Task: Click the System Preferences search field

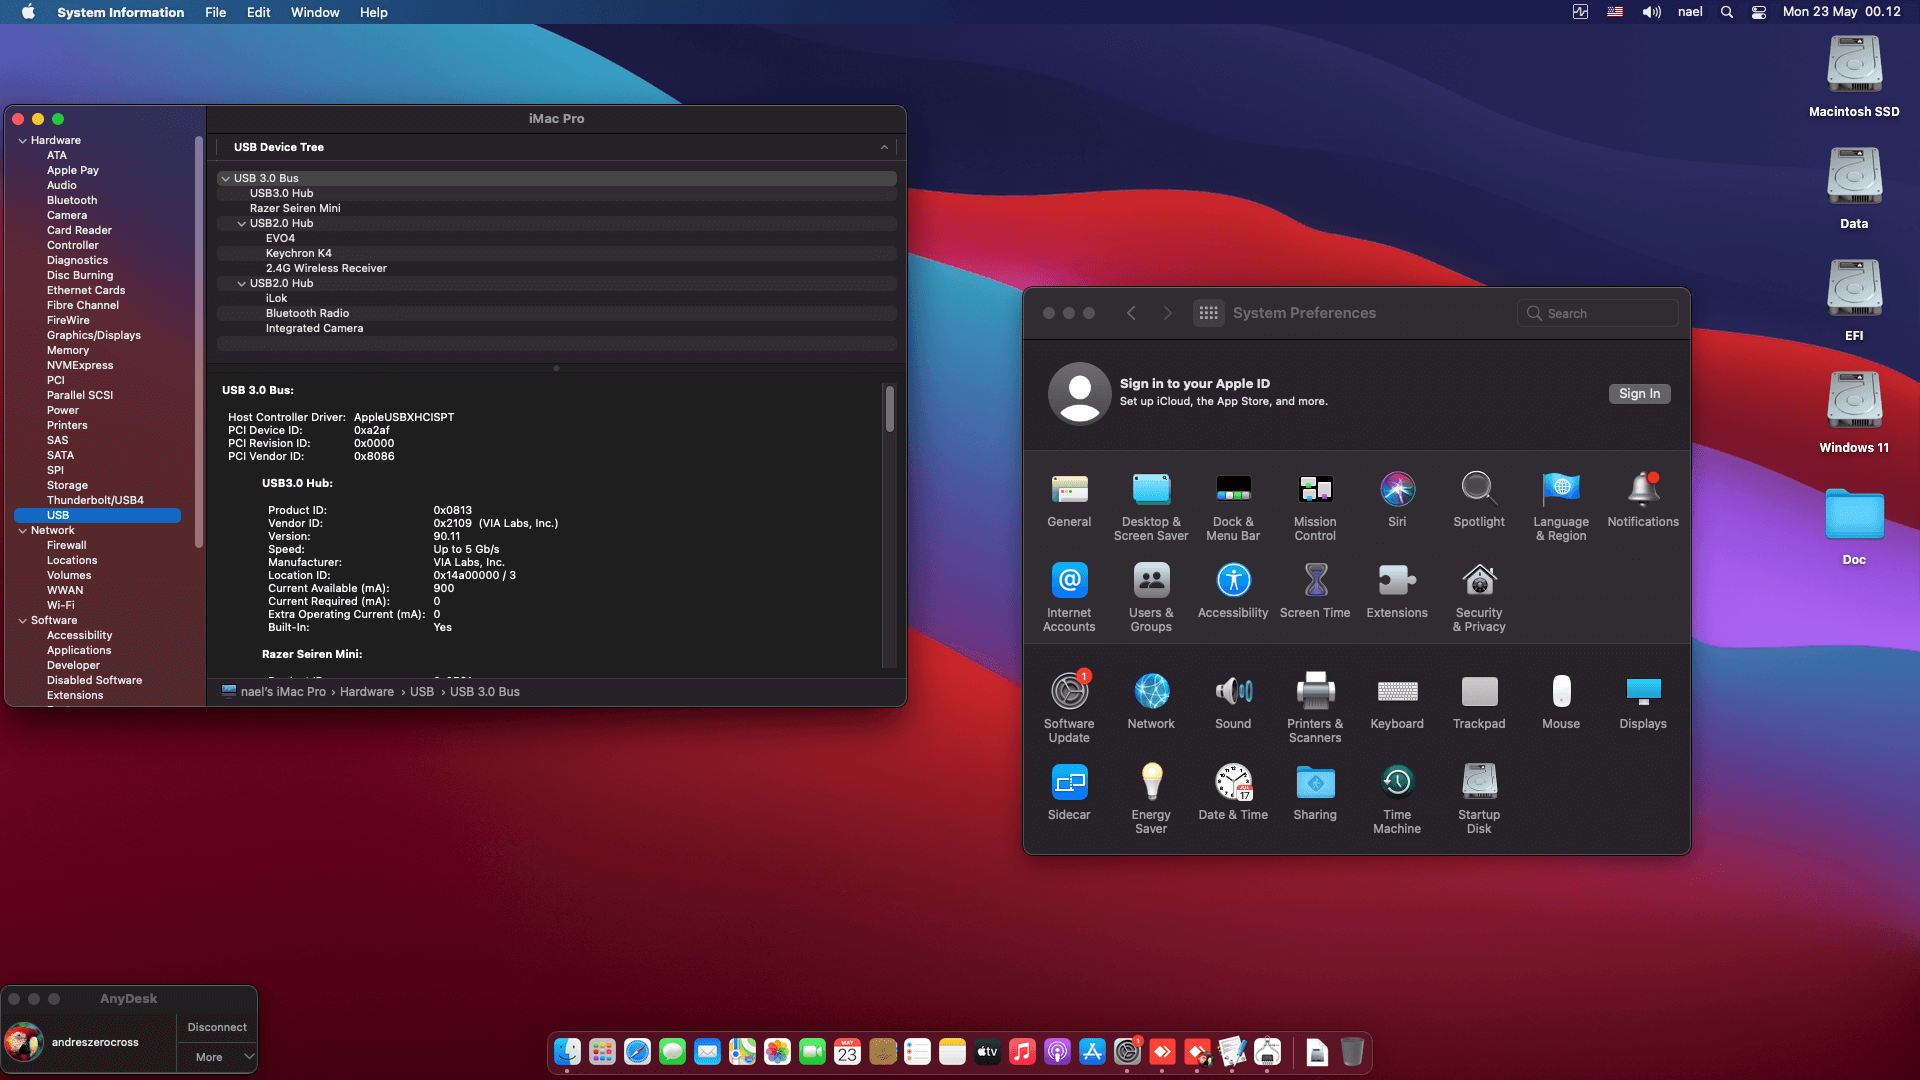Action: 1597,312
